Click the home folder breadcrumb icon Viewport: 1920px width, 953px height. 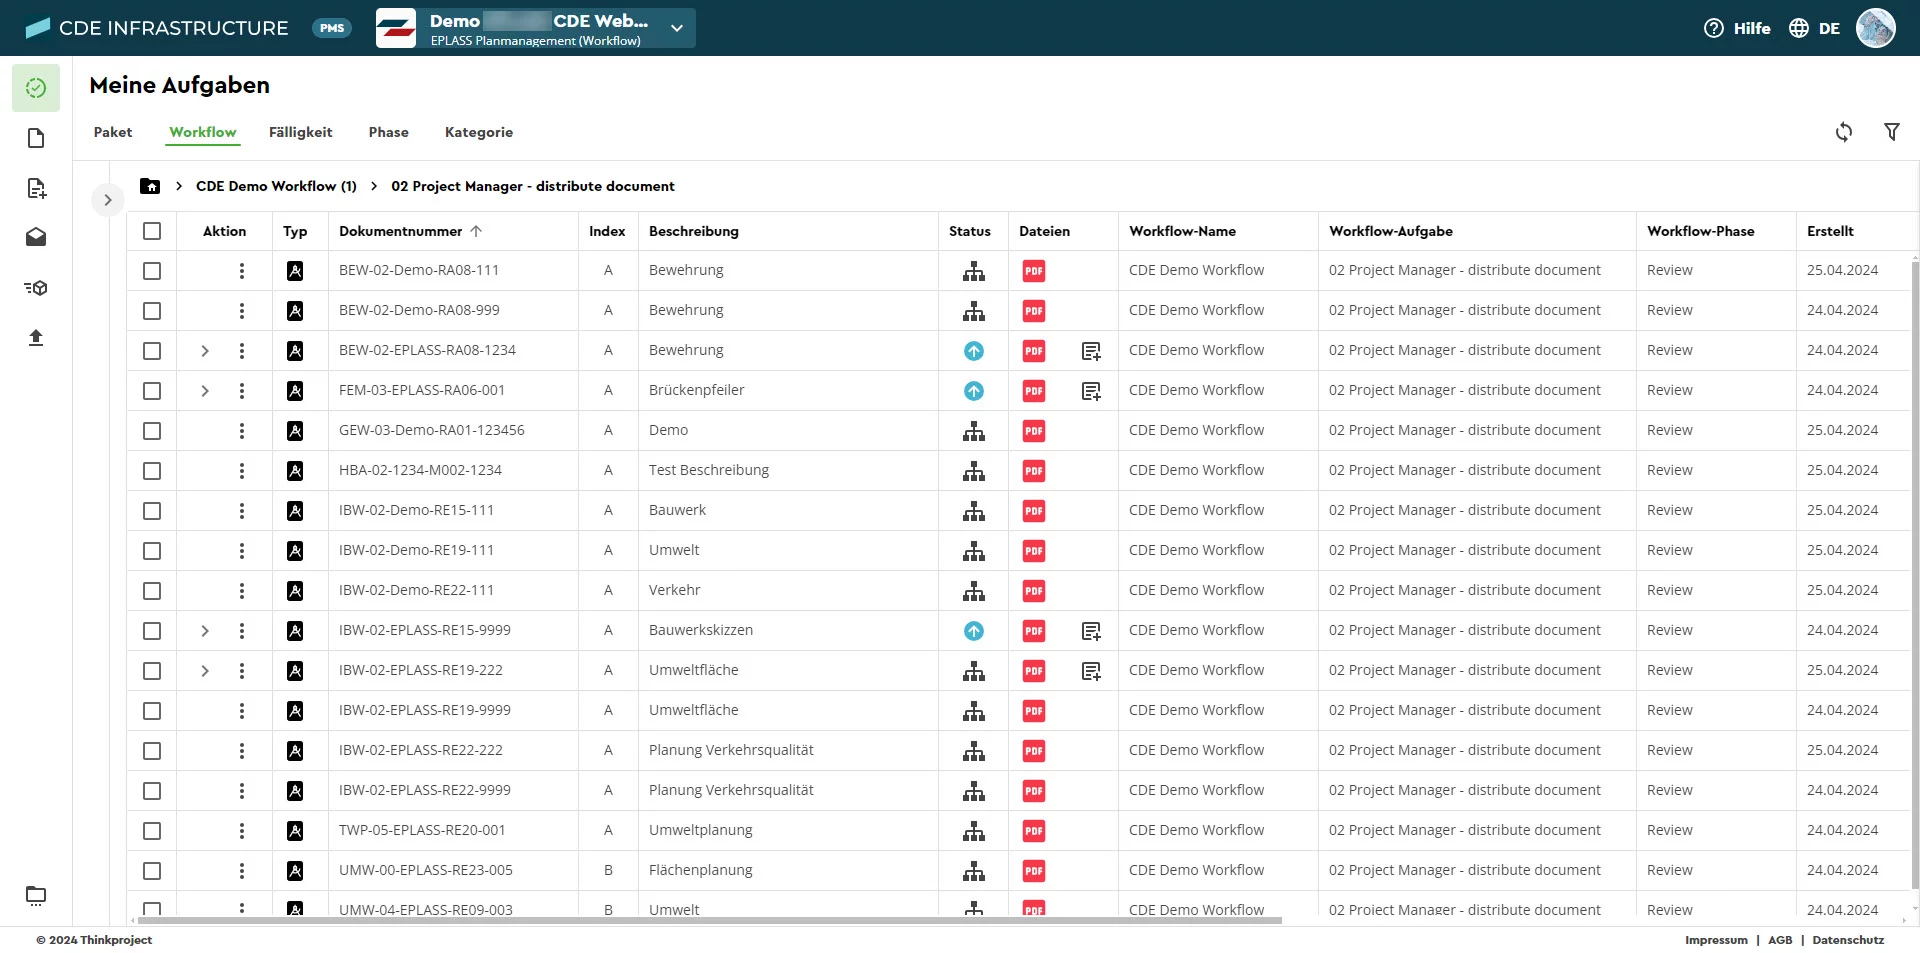click(150, 186)
